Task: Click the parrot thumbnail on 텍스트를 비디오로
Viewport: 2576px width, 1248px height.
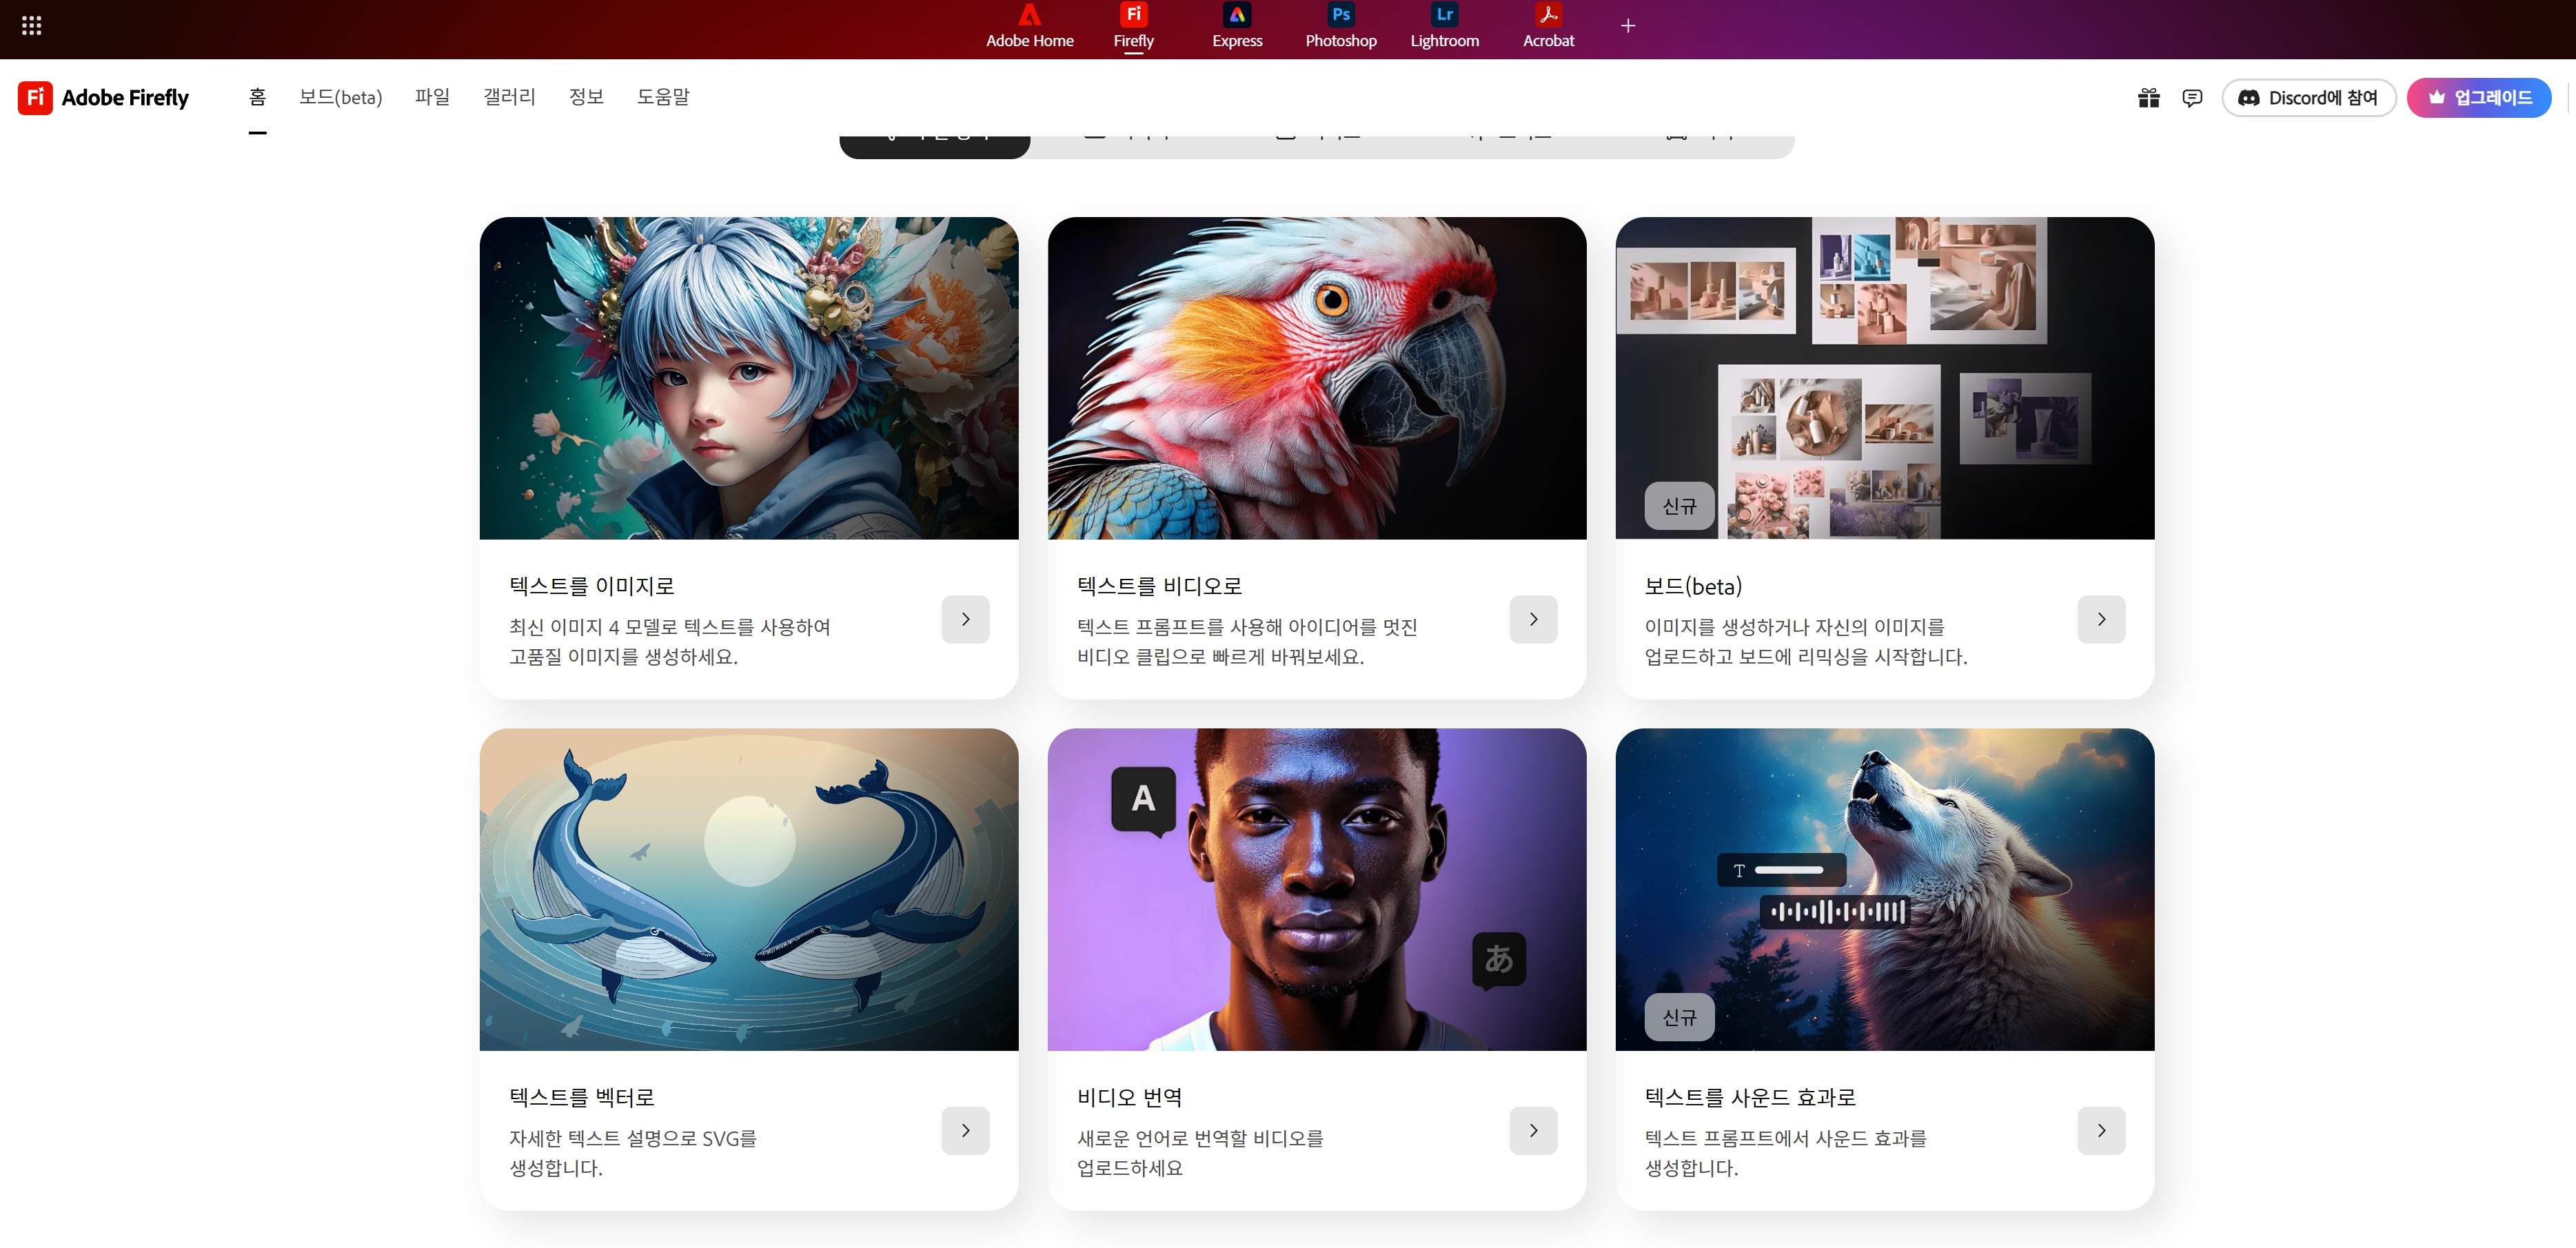Action: (x=1316, y=378)
